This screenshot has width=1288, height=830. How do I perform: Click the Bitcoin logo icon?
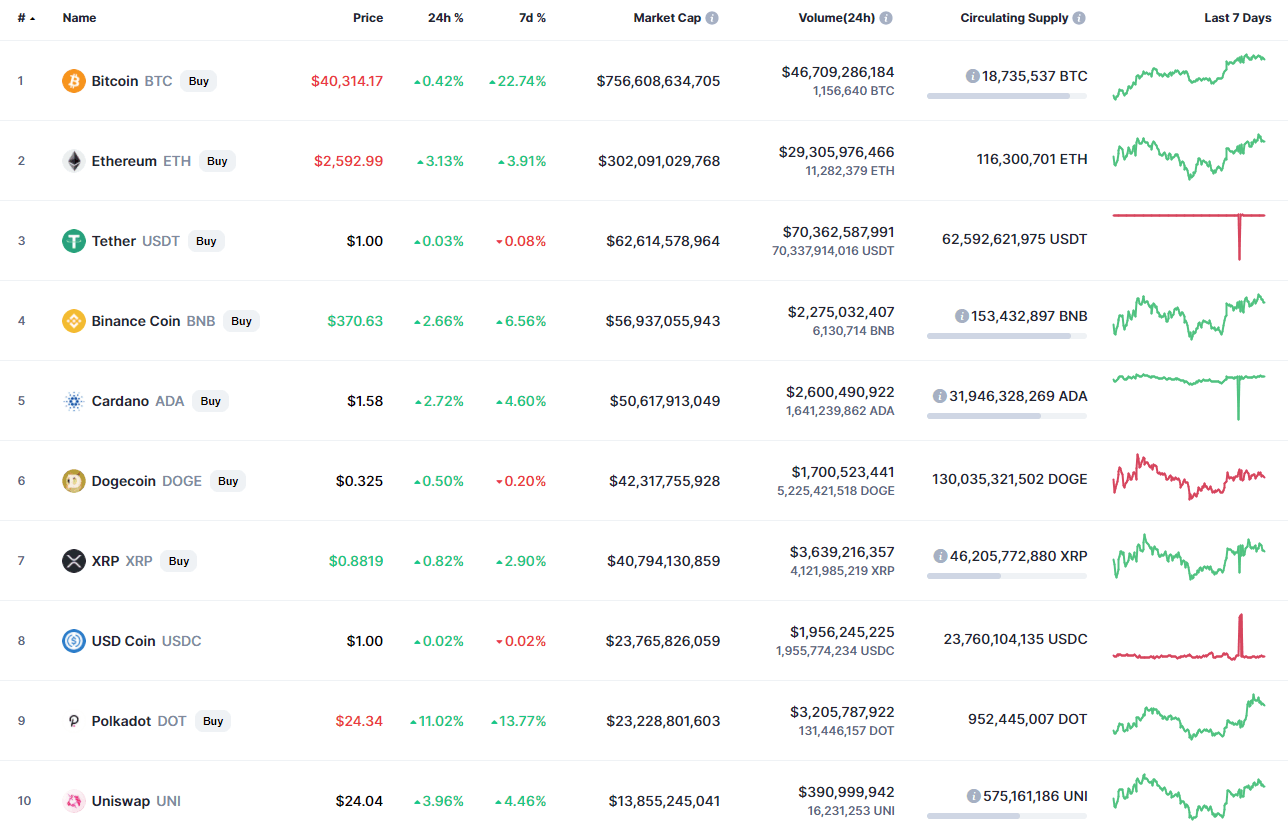pyautogui.click(x=74, y=81)
